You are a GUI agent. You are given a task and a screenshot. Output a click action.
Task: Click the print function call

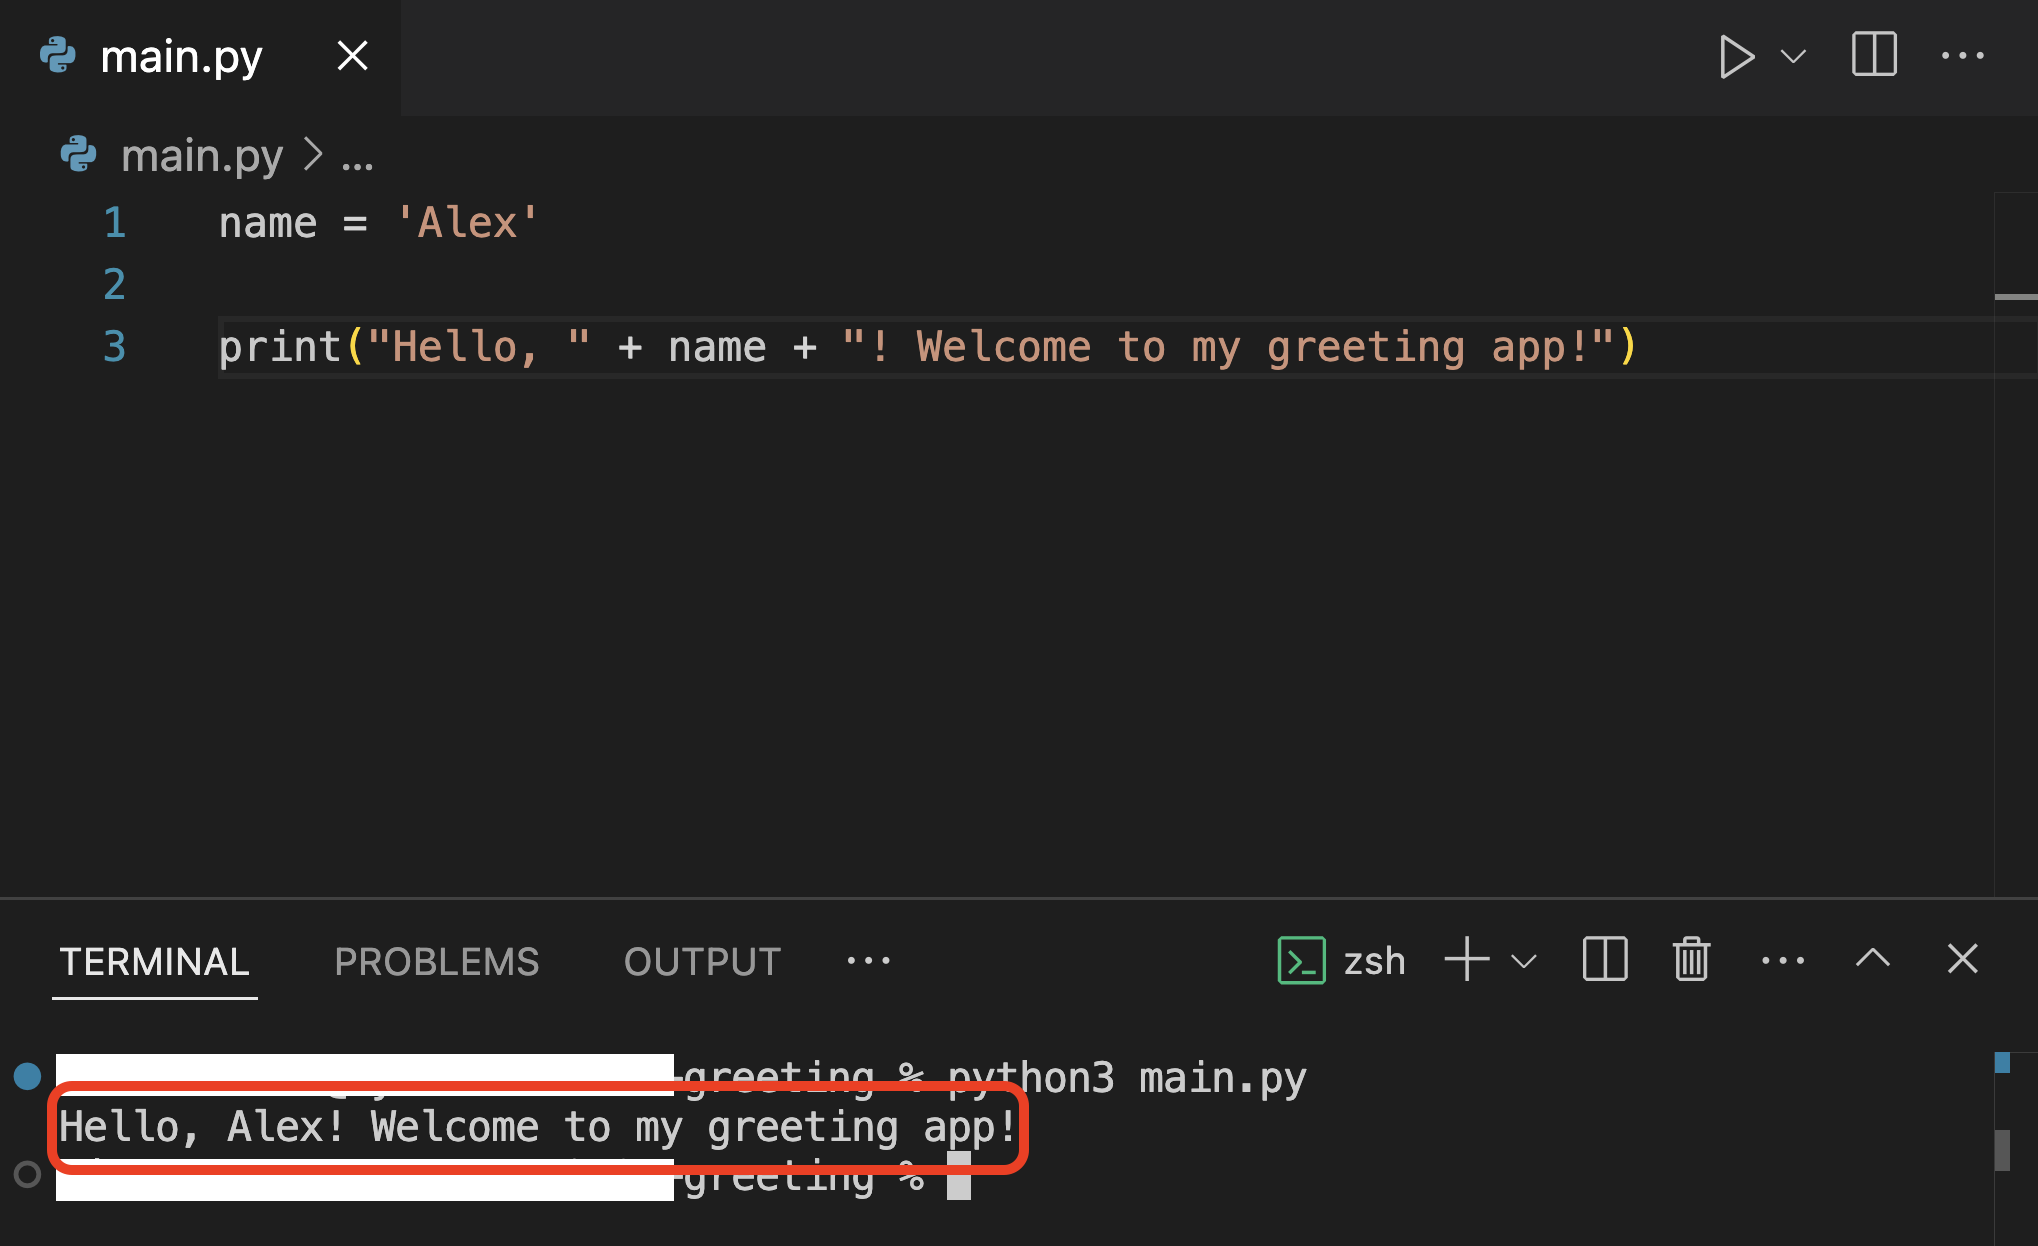tap(280, 348)
